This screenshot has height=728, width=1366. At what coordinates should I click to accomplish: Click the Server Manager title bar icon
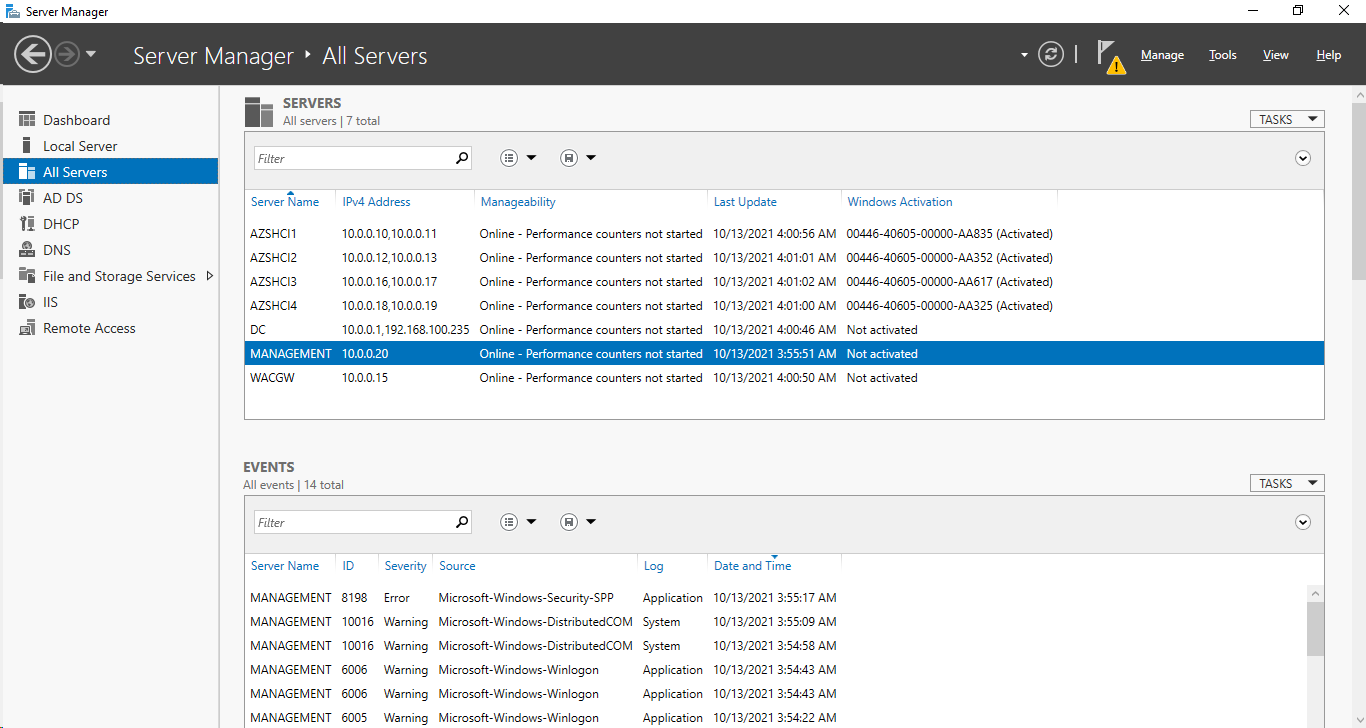(x=12, y=11)
